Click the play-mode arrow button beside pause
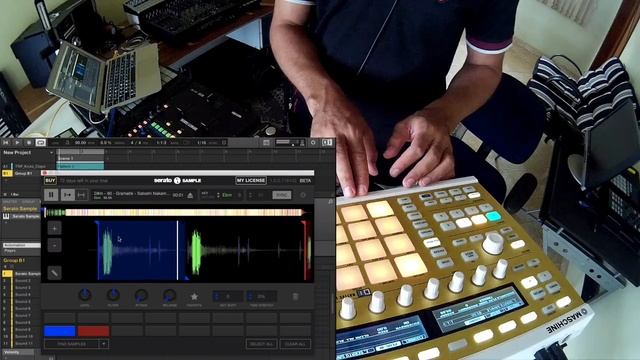The height and width of the screenshot is (360, 640). click(68, 195)
